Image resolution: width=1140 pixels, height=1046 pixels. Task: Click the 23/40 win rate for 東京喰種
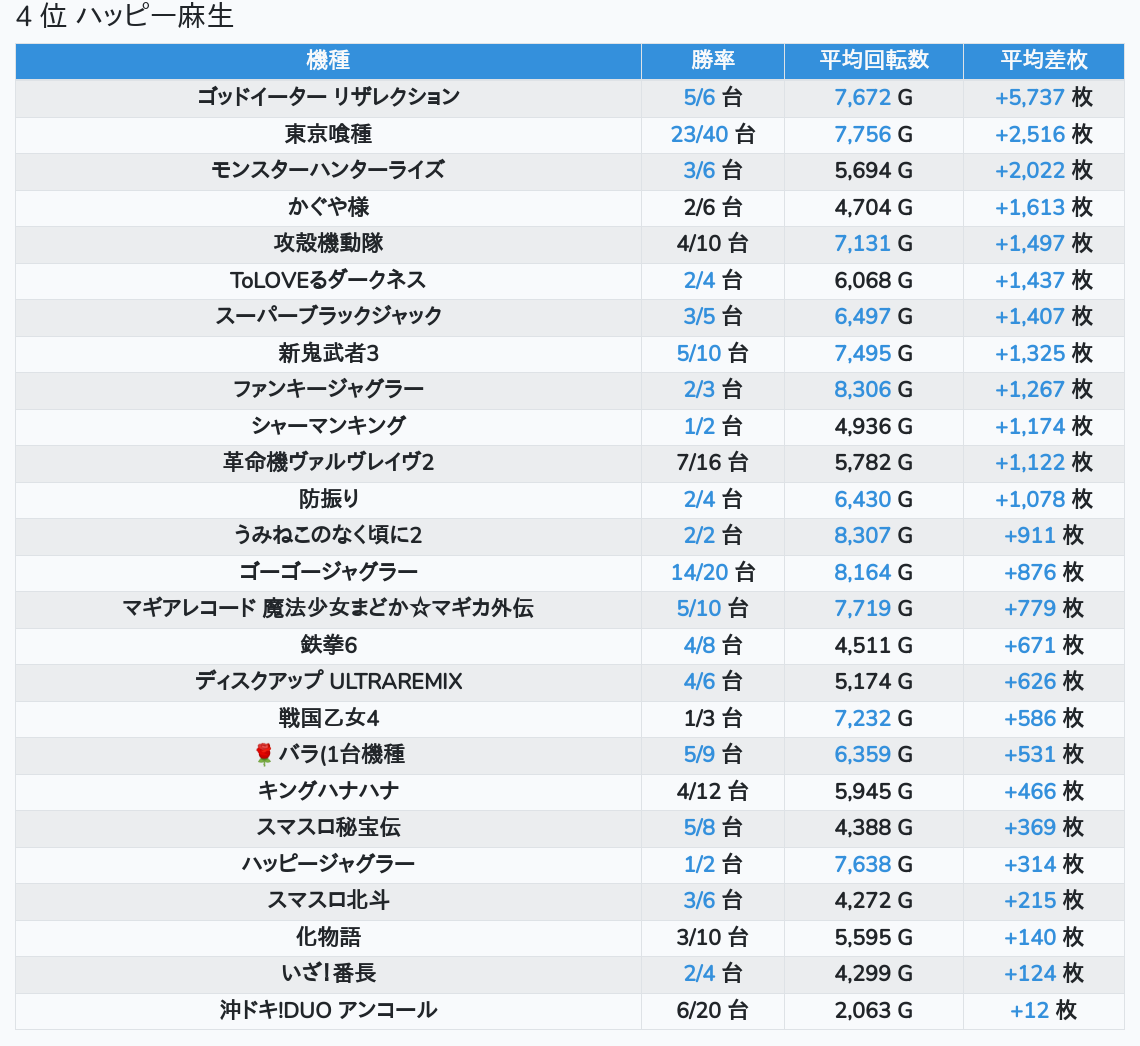(700, 134)
